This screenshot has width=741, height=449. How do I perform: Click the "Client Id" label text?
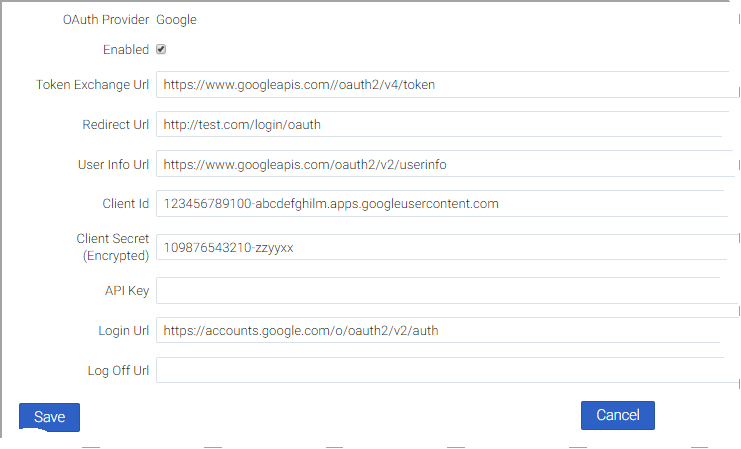[x=125, y=204]
